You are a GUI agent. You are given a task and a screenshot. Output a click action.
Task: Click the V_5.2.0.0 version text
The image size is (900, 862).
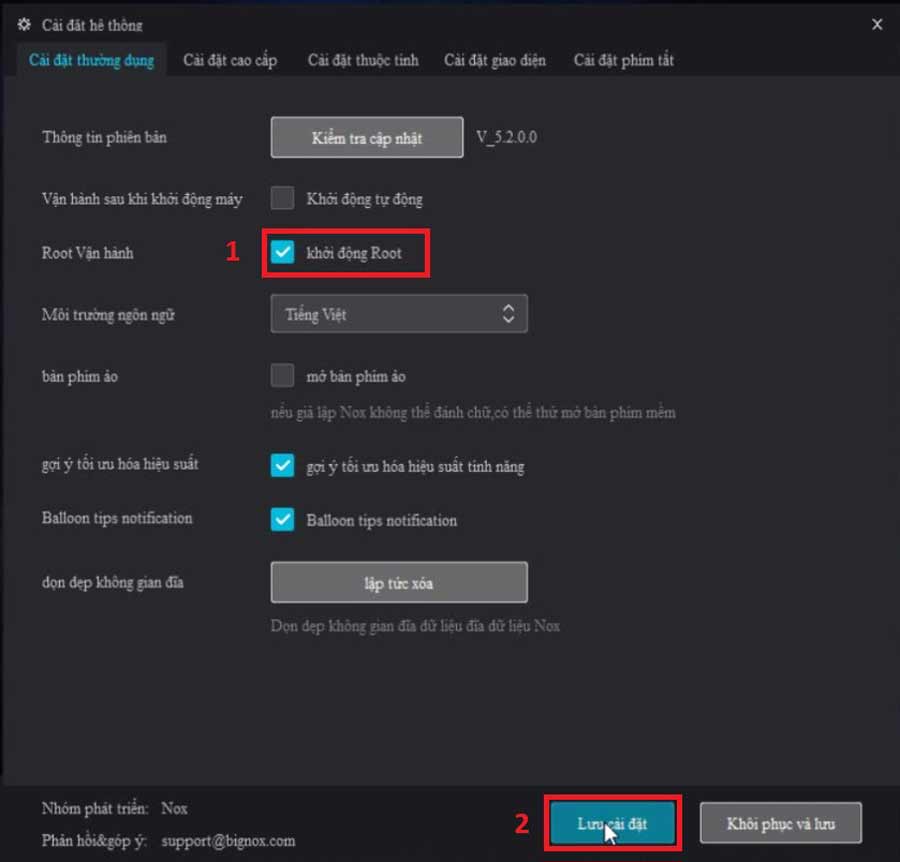coord(506,138)
